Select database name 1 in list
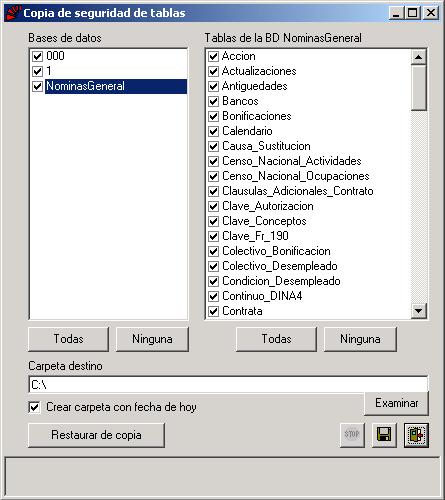This screenshot has height=500, width=445. click(x=49, y=71)
